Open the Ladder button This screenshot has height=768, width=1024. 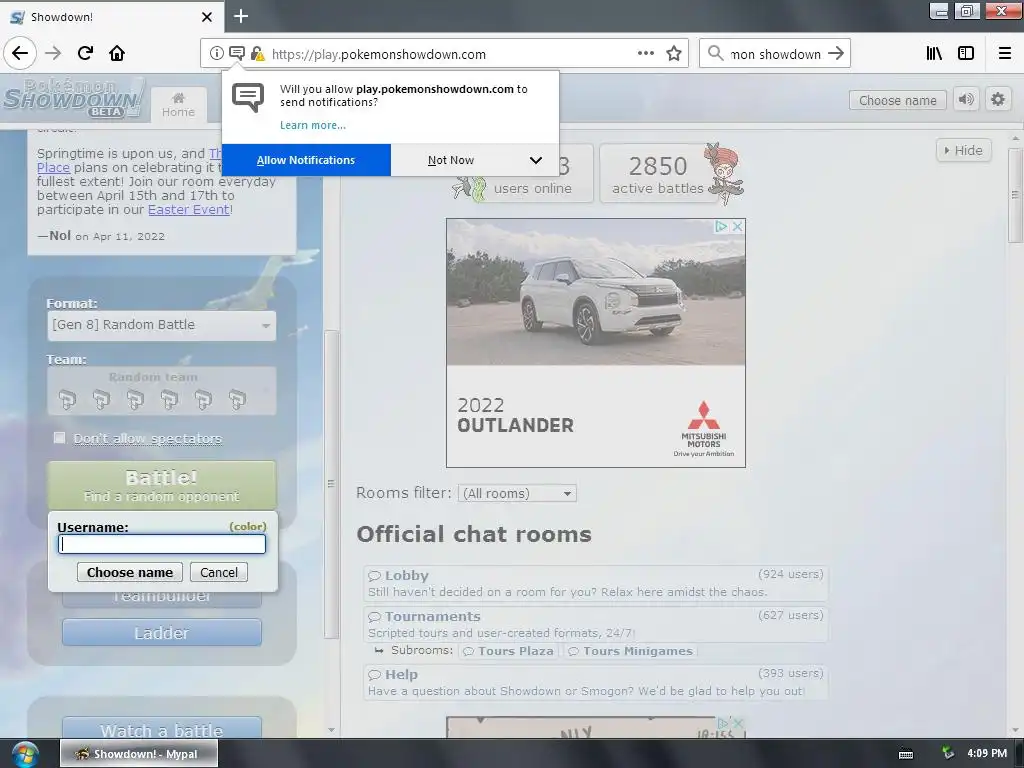pos(161,633)
